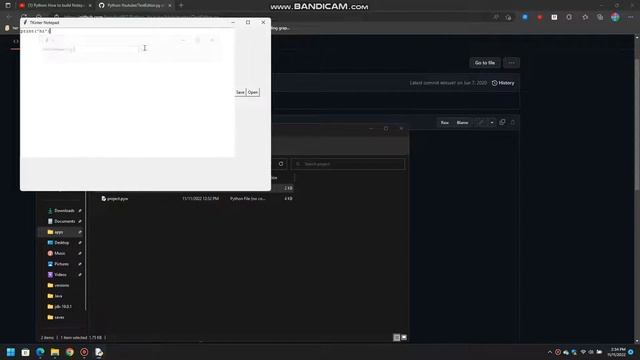Viewport: 640px width, 360px height.
Task: Select the project.pyw file row
Action: (x=196, y=199)
